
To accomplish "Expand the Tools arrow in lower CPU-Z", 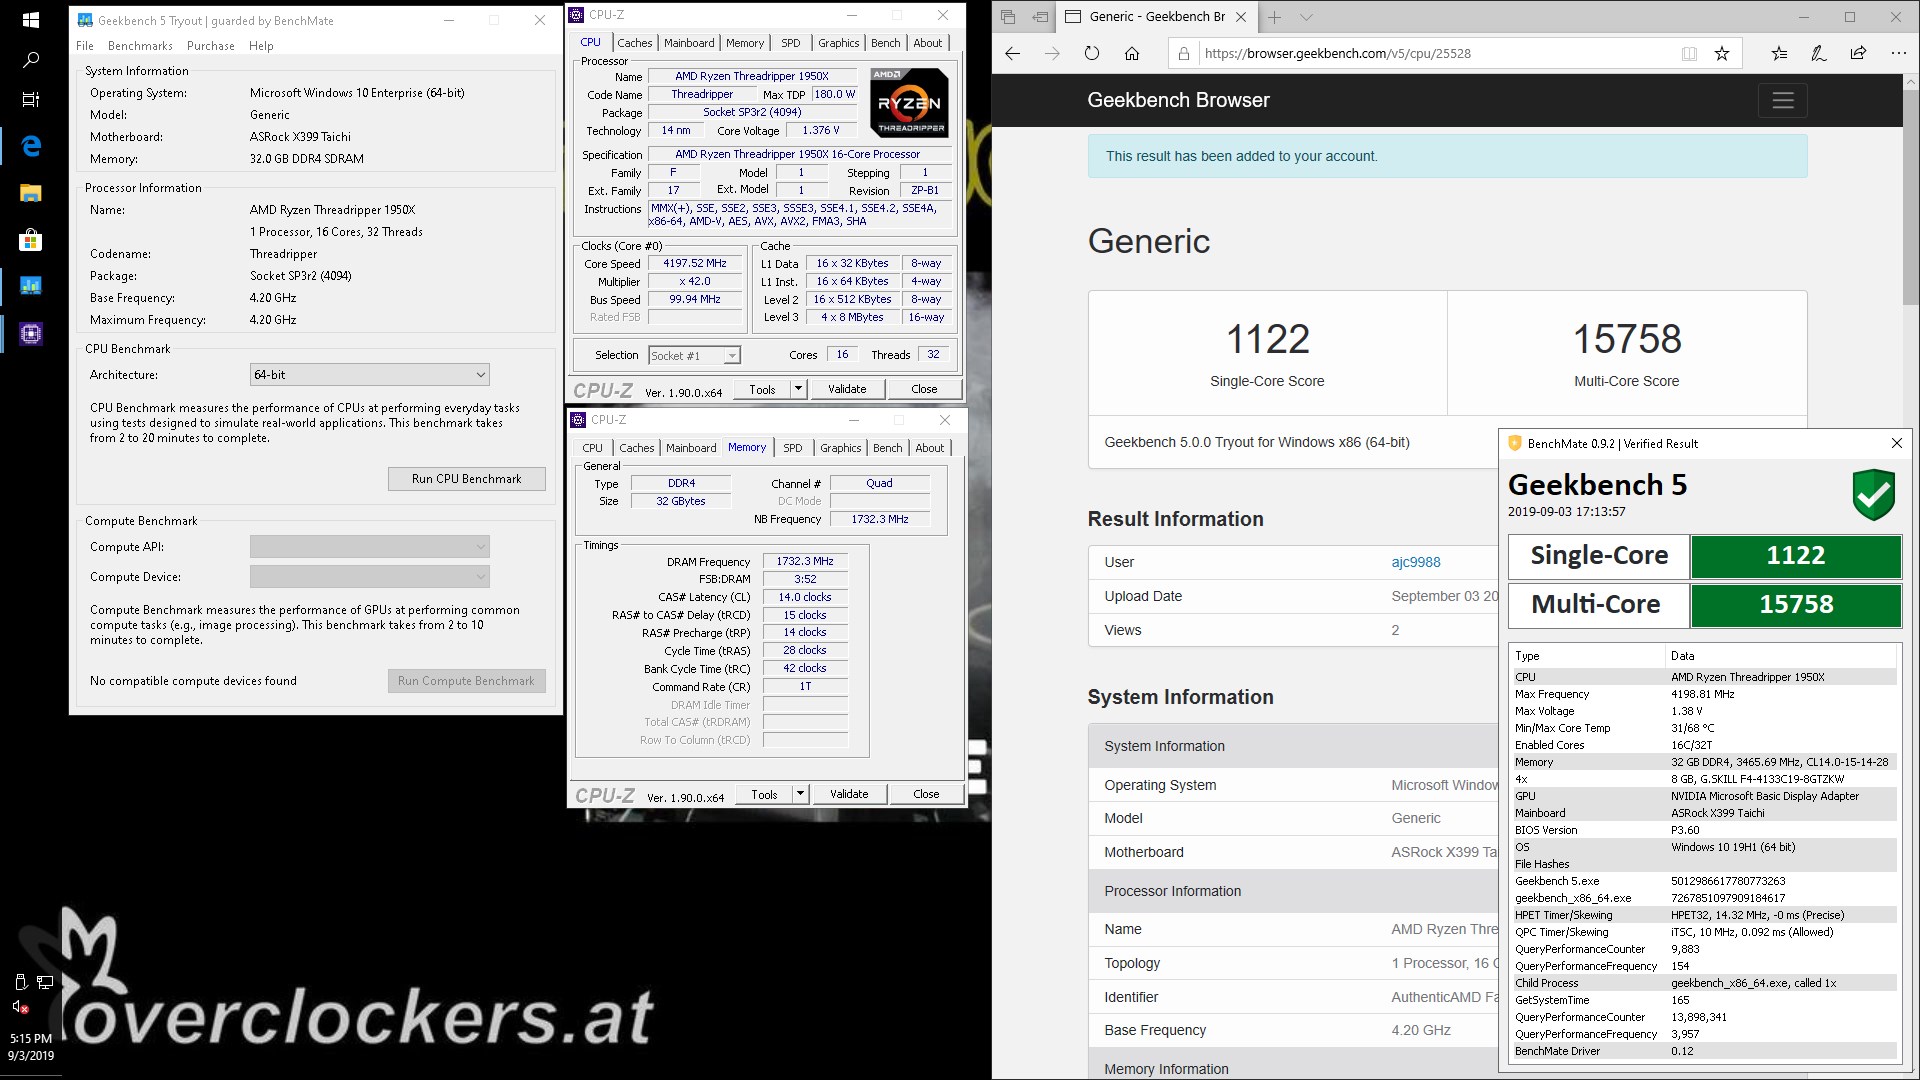I will point(800,794).
